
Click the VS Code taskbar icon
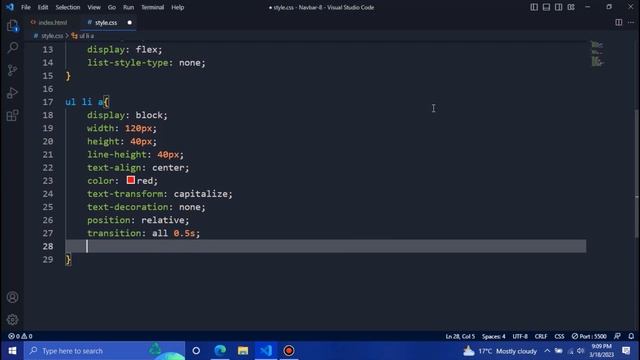[266, 351]
